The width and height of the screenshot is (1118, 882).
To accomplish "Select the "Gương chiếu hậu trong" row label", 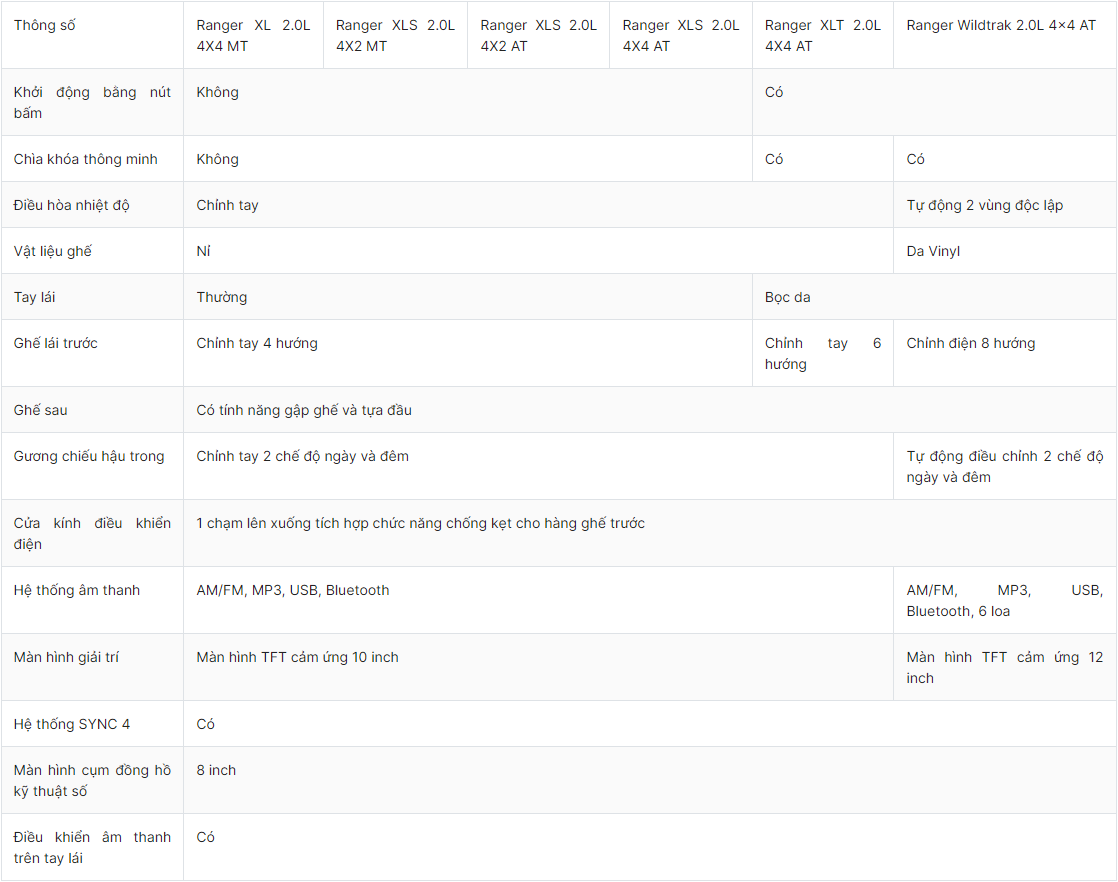I will [x=89, y=456].
